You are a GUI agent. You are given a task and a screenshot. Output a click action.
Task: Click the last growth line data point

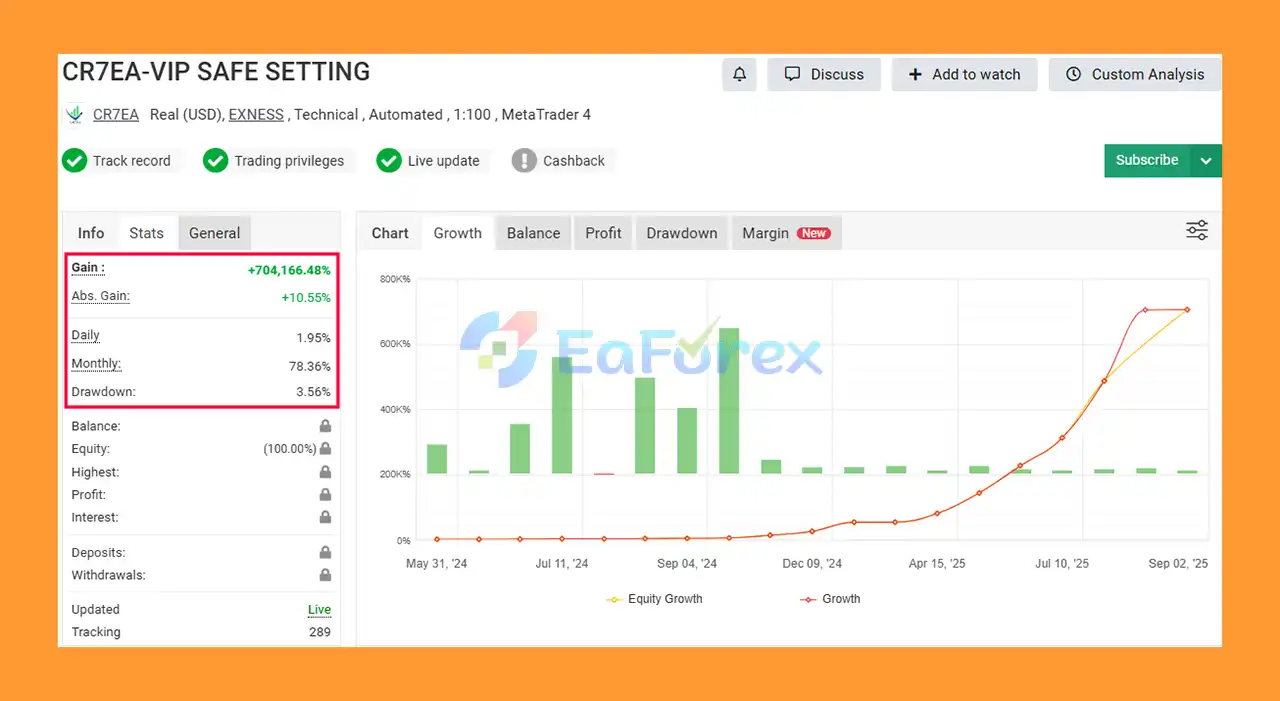(1187, 310)
